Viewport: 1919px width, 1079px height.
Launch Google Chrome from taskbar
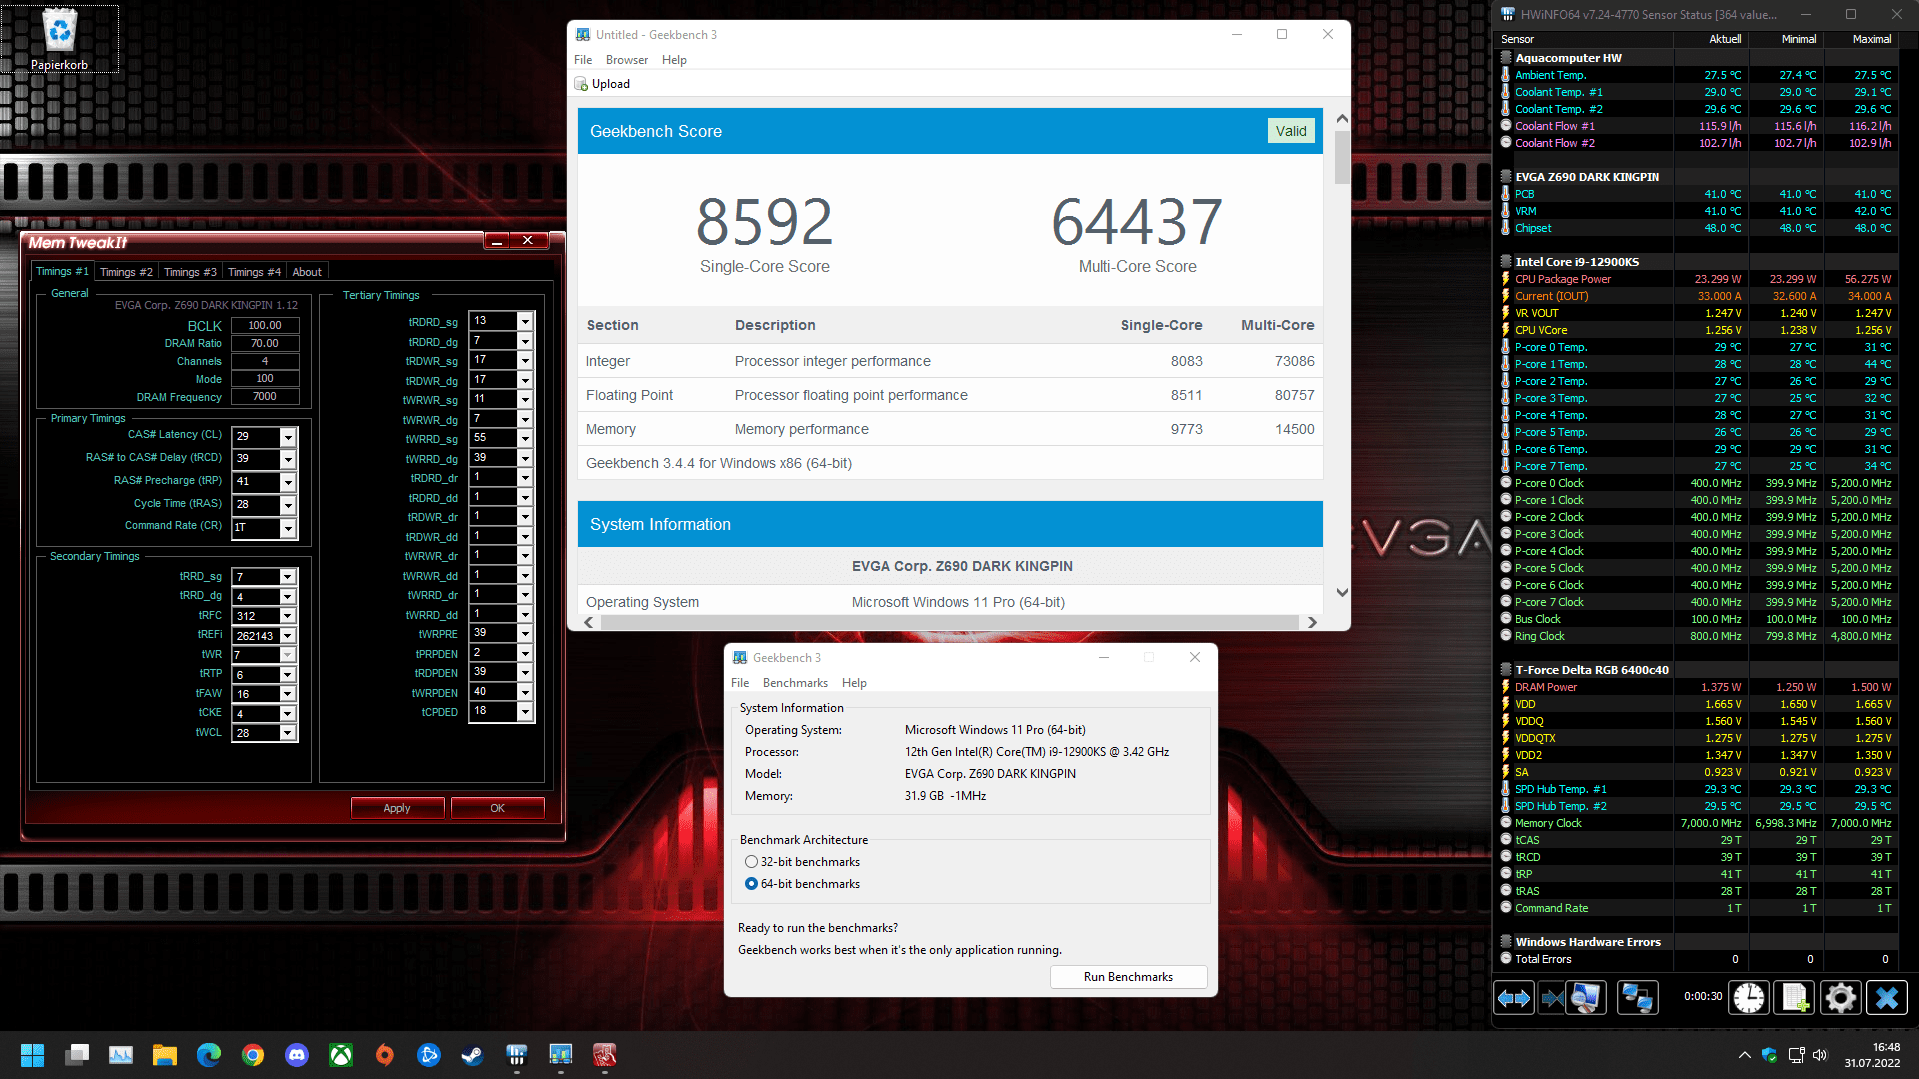coord(253,1055)
